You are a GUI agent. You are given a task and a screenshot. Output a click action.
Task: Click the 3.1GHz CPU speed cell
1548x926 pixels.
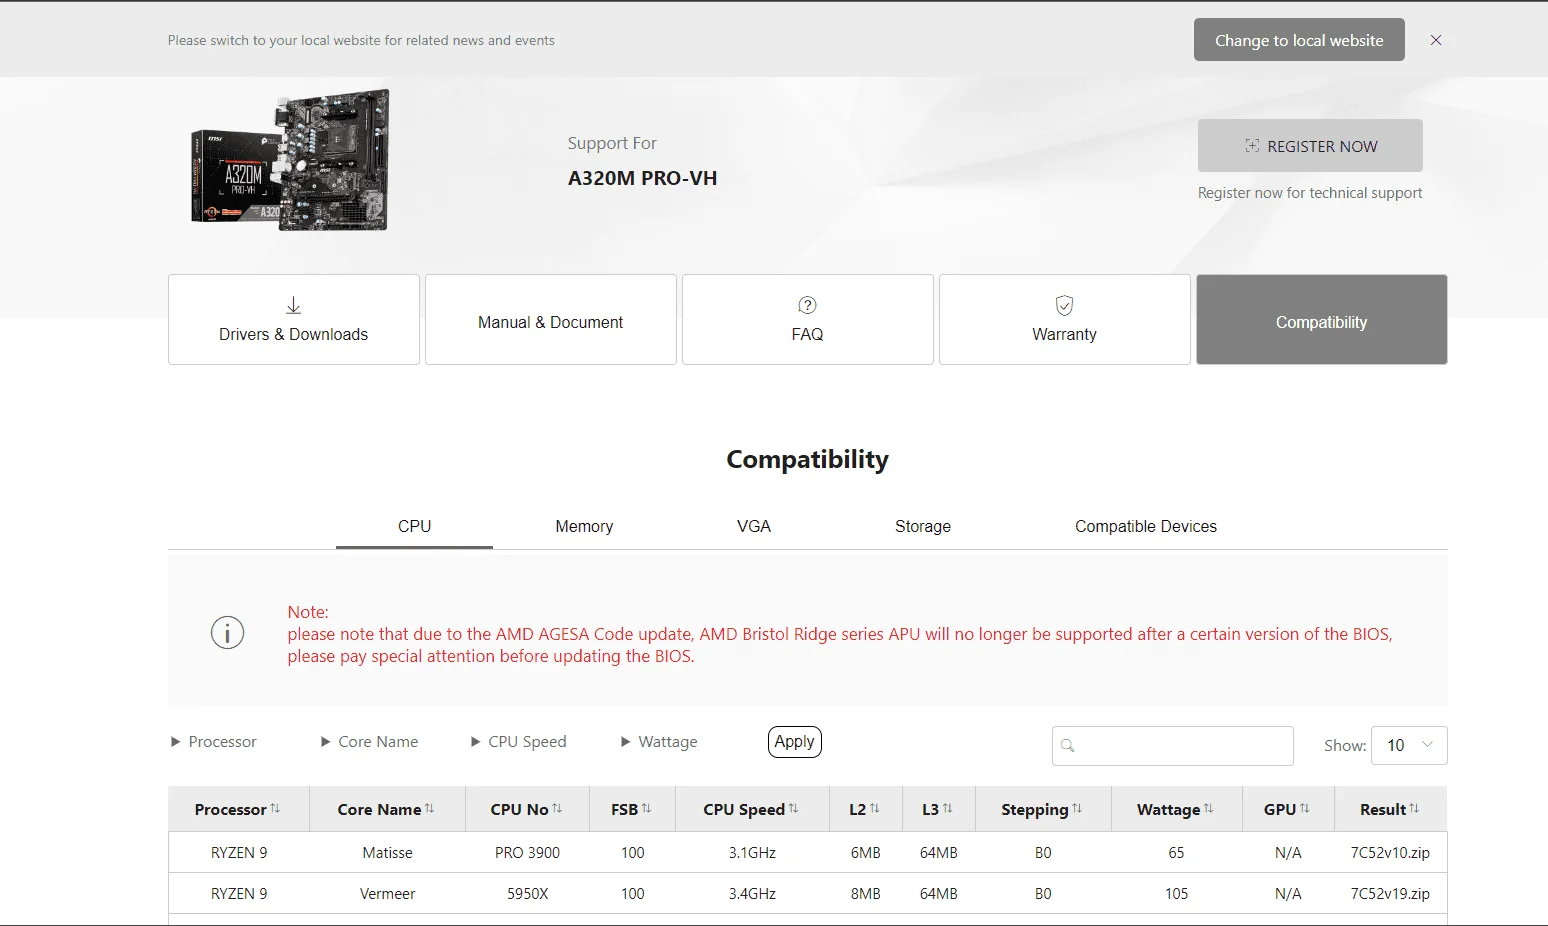pyautogui.click(x=752, y=853)
